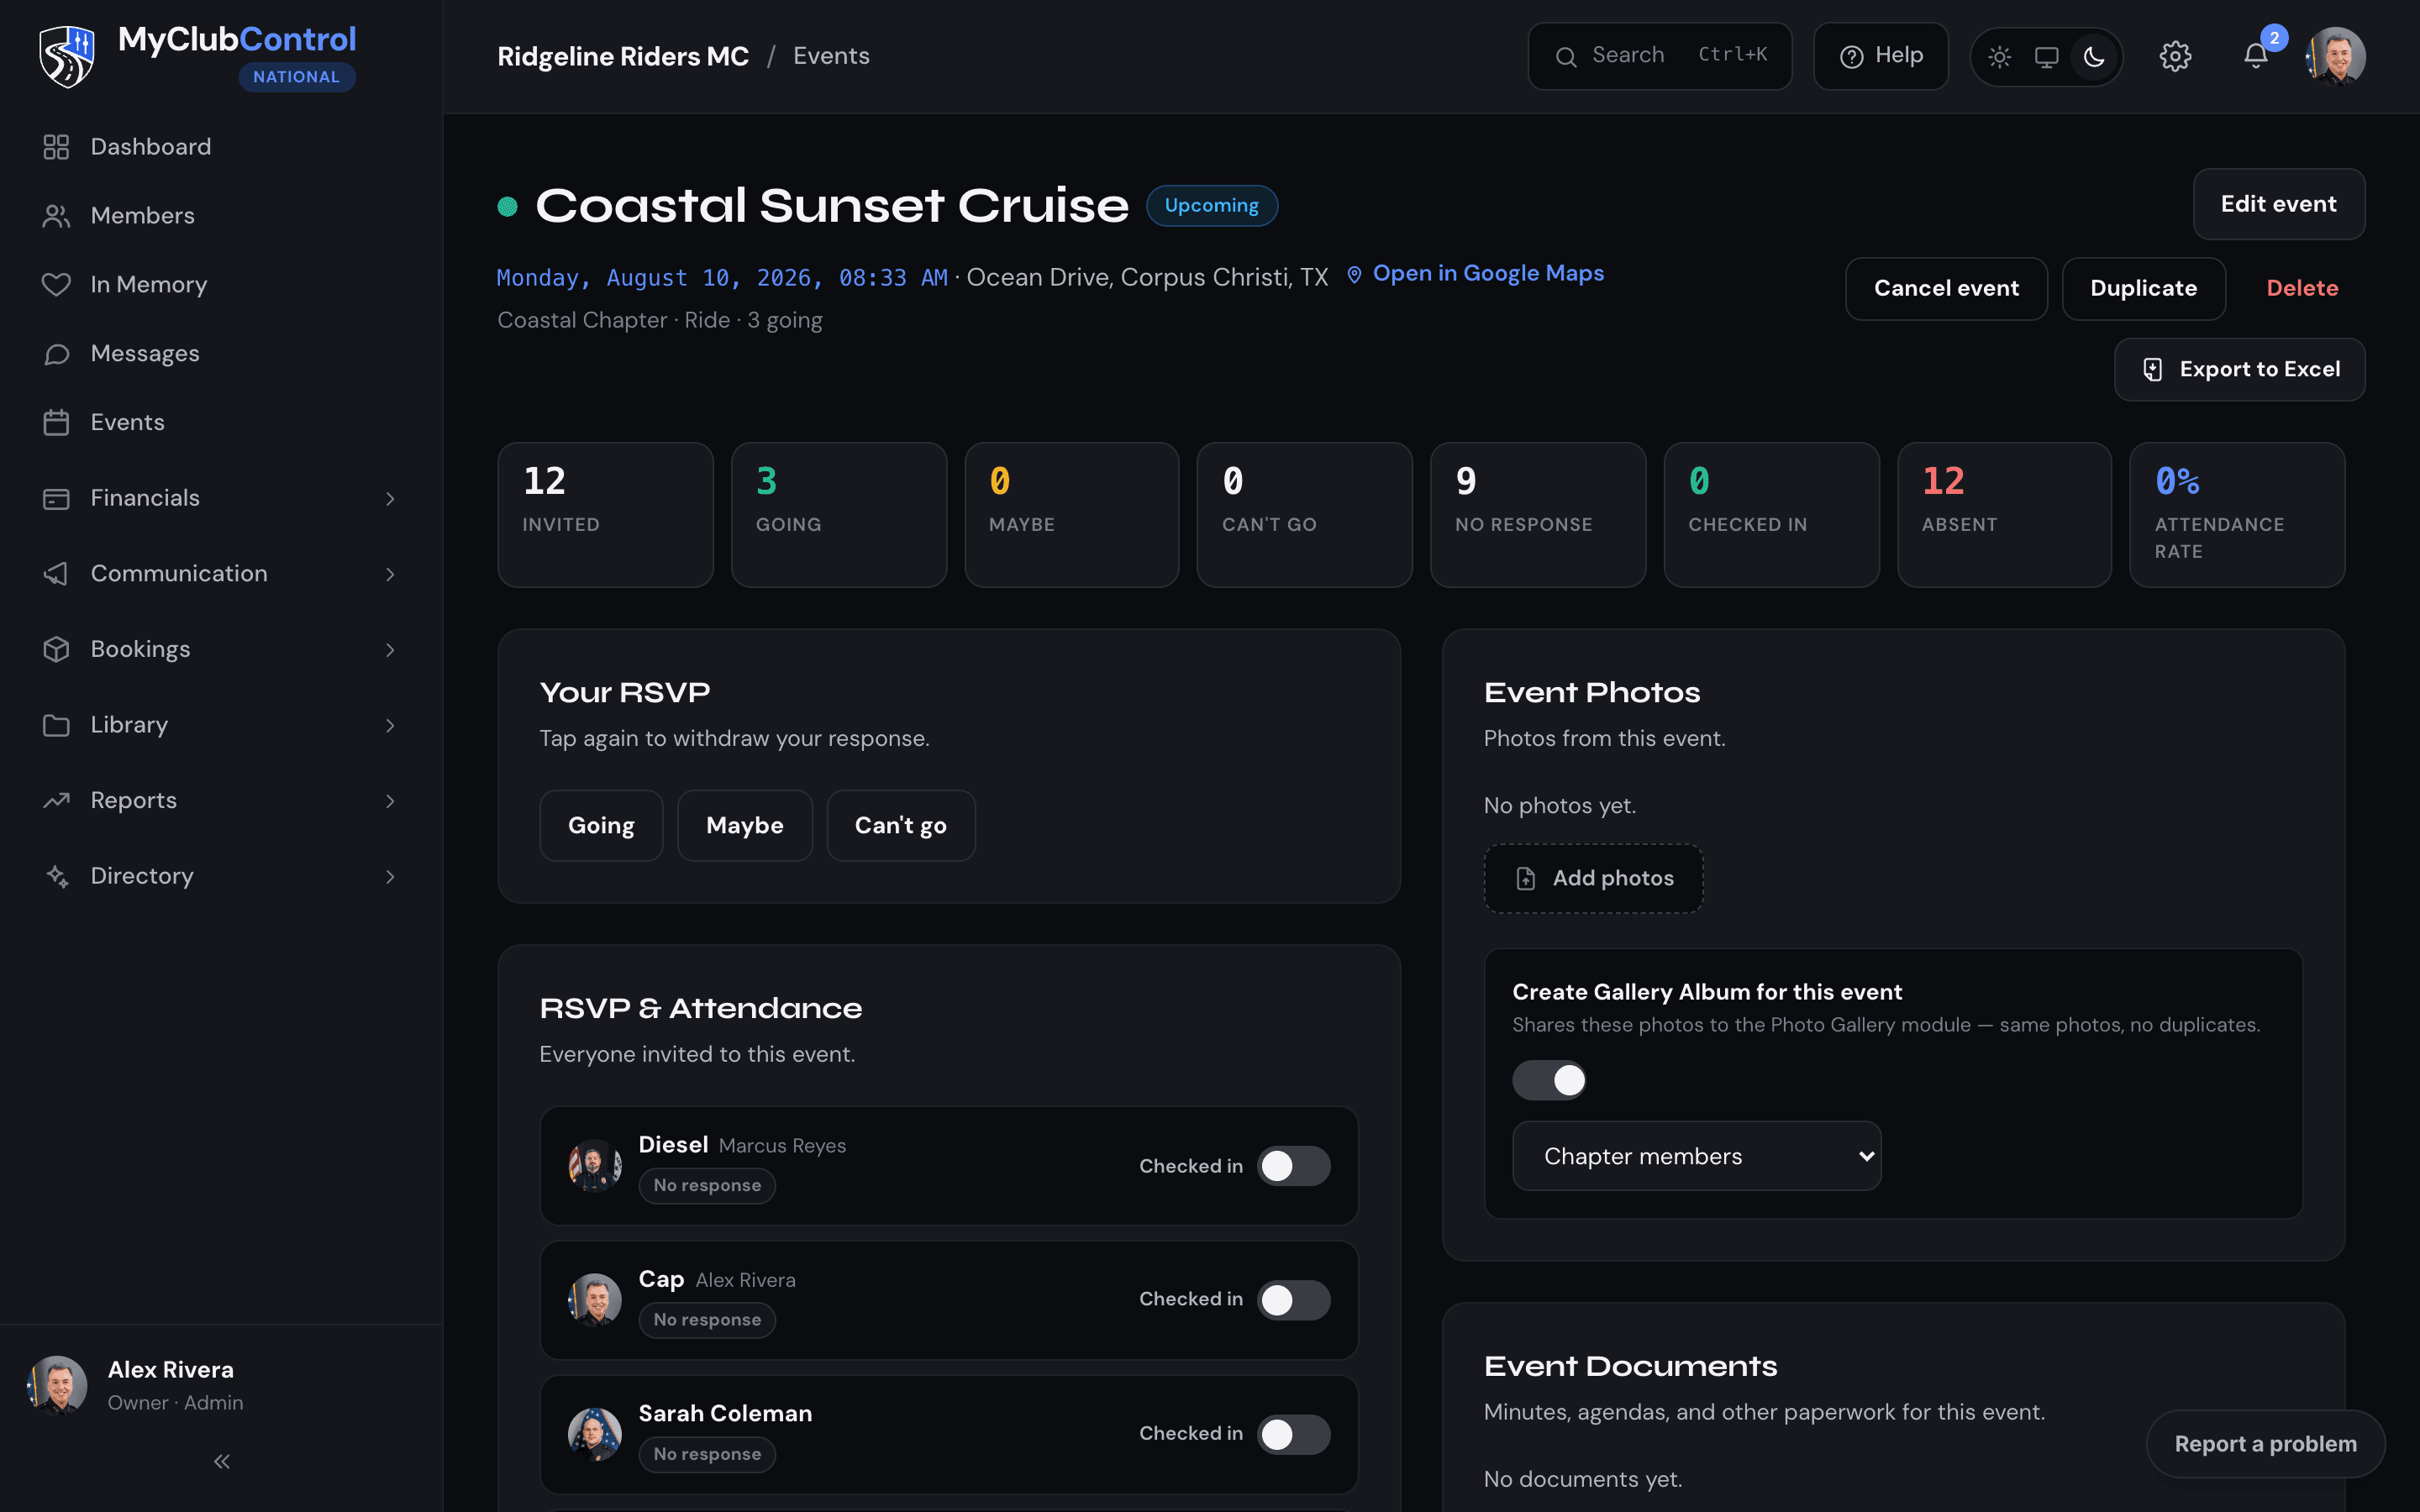Image resolution: width=2420 pixels, height=1512 pixels.
Task: Open user avatar in top right header
Action: [2335, 57]
